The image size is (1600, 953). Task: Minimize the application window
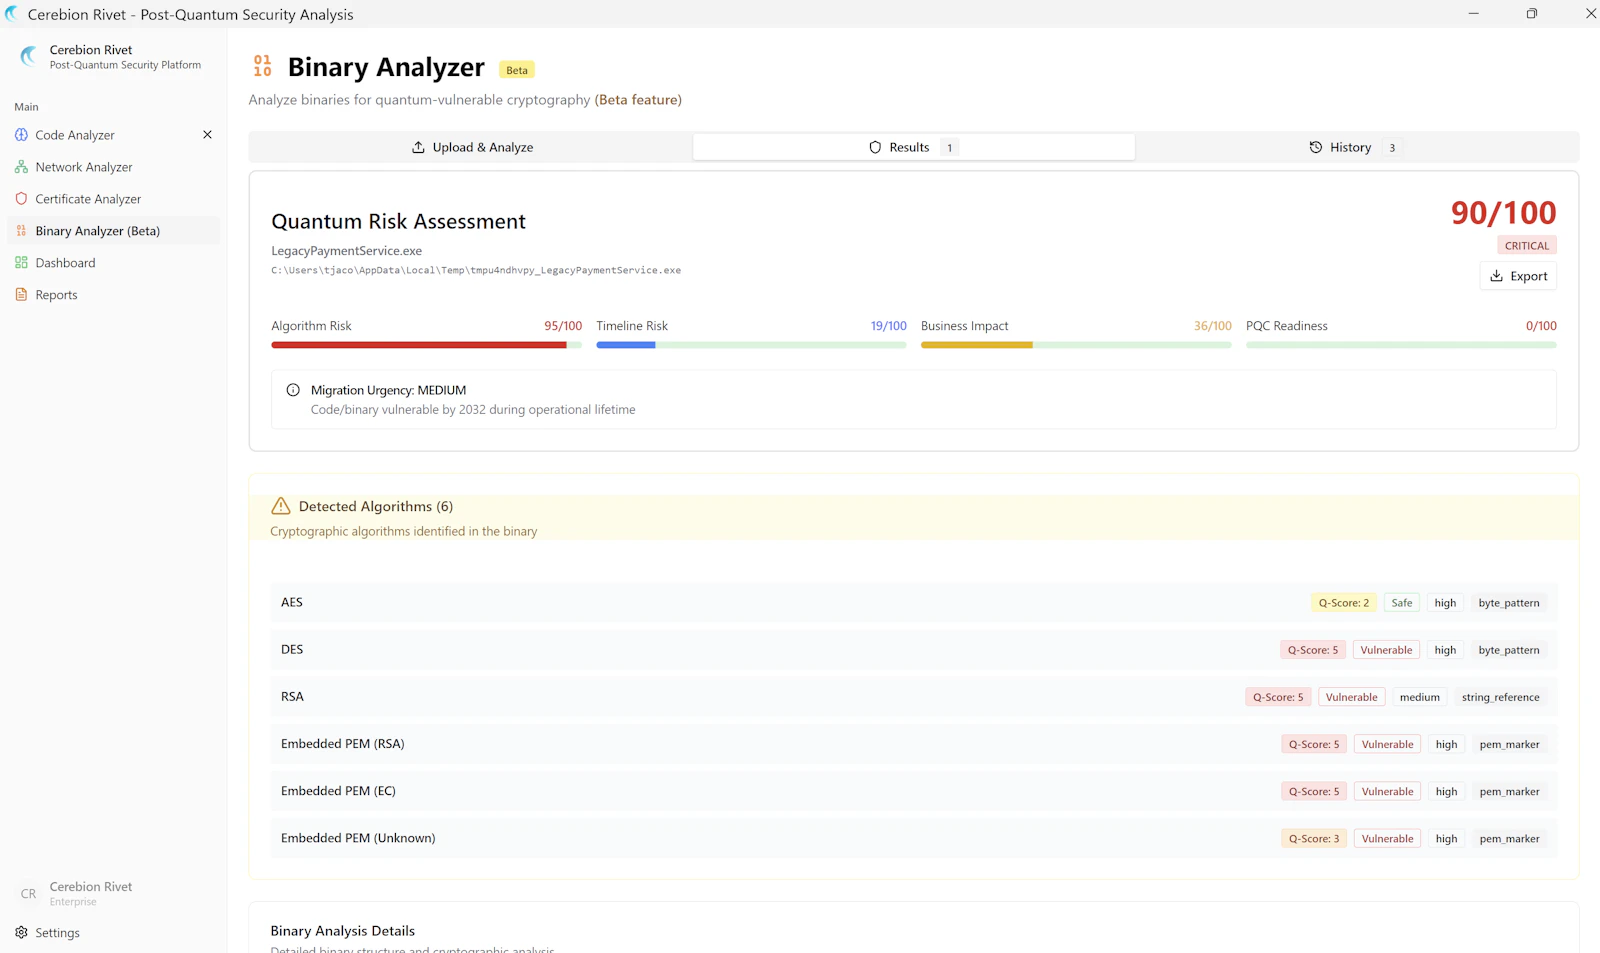(1473, 14)
